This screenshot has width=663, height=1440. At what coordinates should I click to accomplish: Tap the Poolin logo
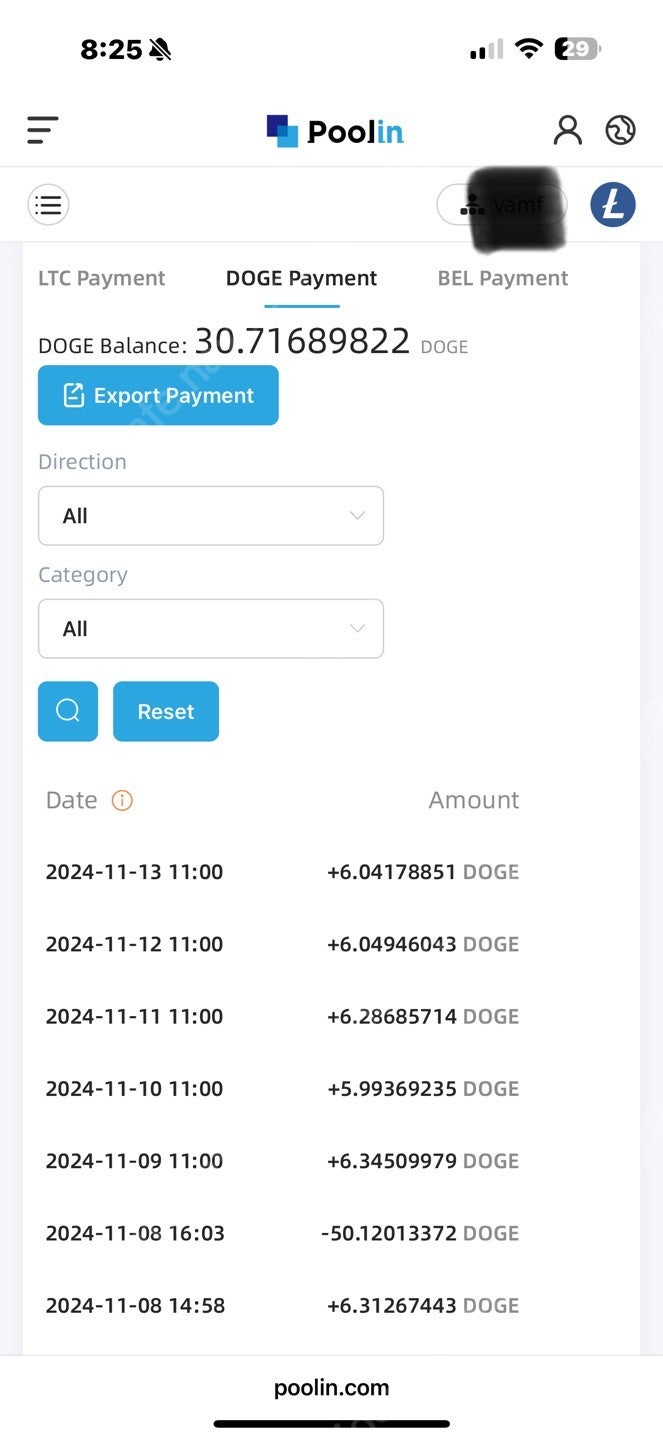[335, 131]
